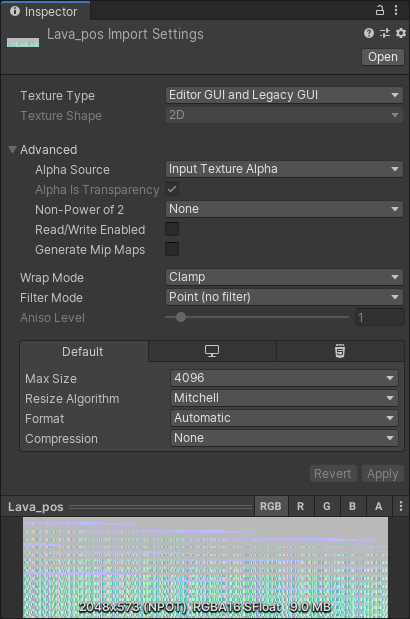Open the Non-Power of 2 dropdown
This screenshot has height=619, width=410.
(284, 209)
